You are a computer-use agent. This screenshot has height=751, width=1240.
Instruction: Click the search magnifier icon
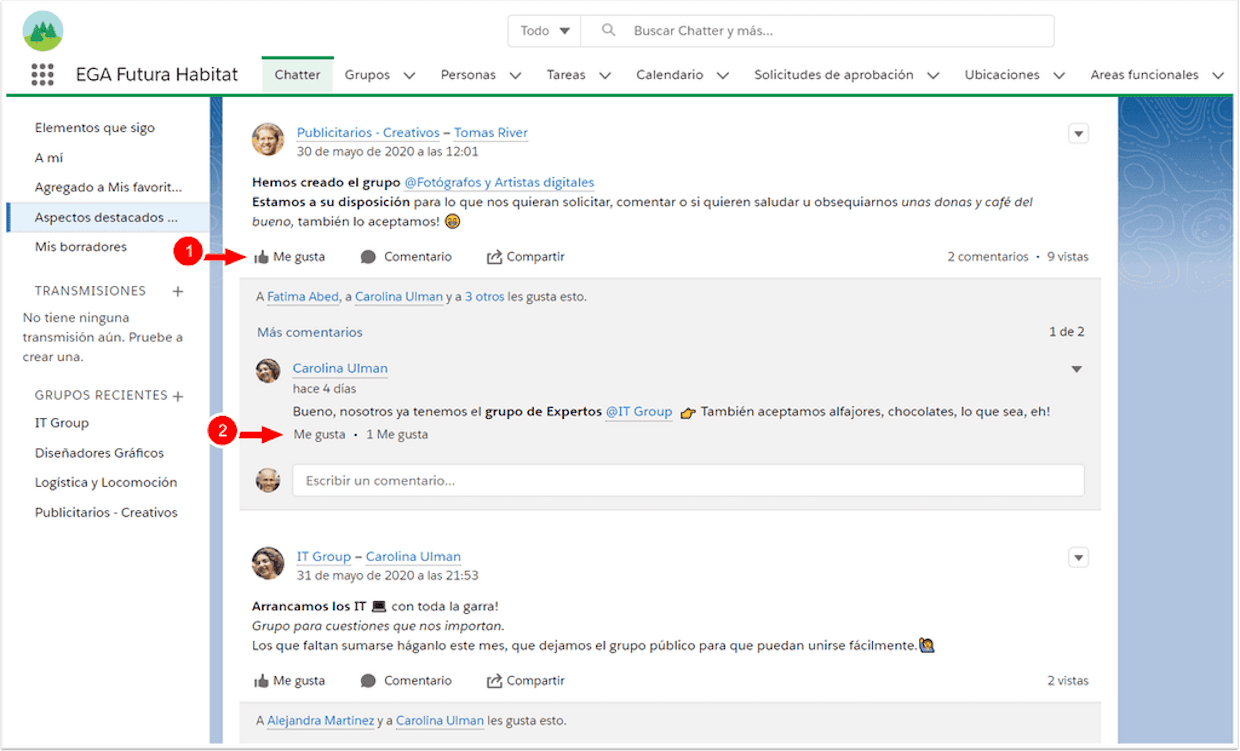(x=608, y=31)
